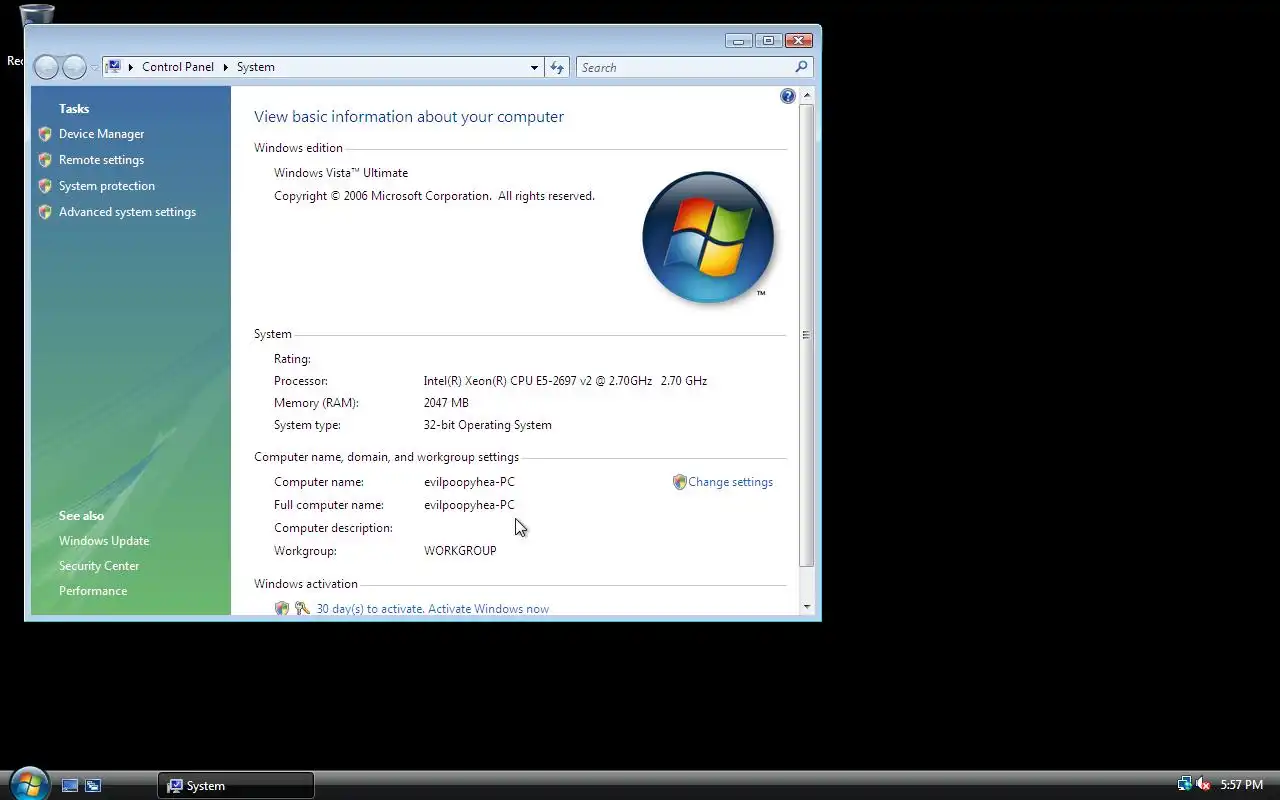Open System protection link
Image resolution: width=1280 pixels, height=800 pixels.
tap(106, 186)
